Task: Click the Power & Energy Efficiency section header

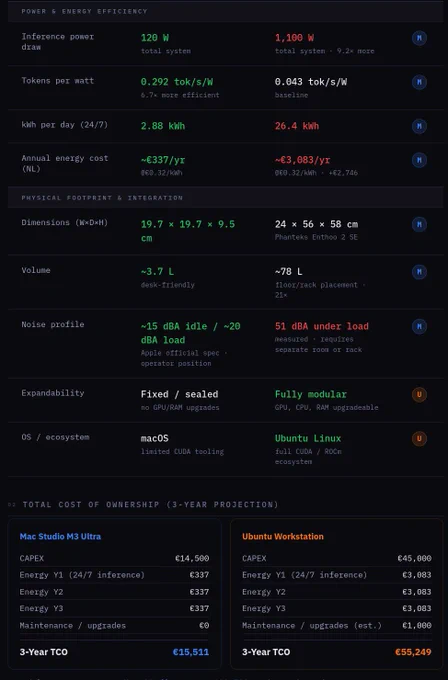Action: (x=84, y=11)
